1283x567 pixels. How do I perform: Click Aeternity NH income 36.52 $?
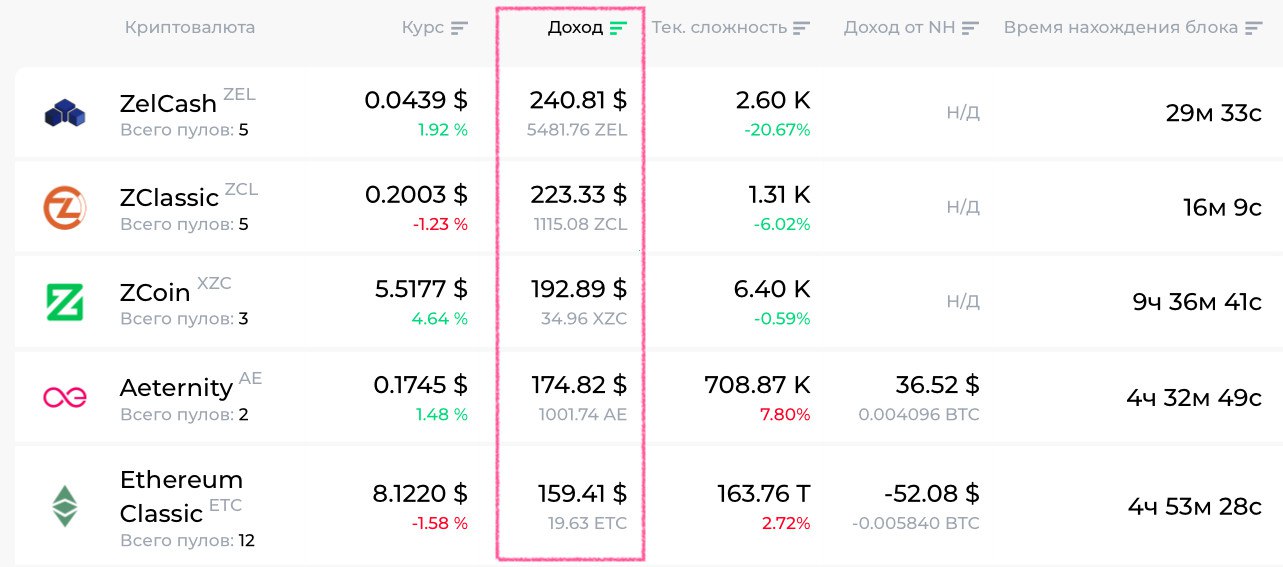point(937,385)
